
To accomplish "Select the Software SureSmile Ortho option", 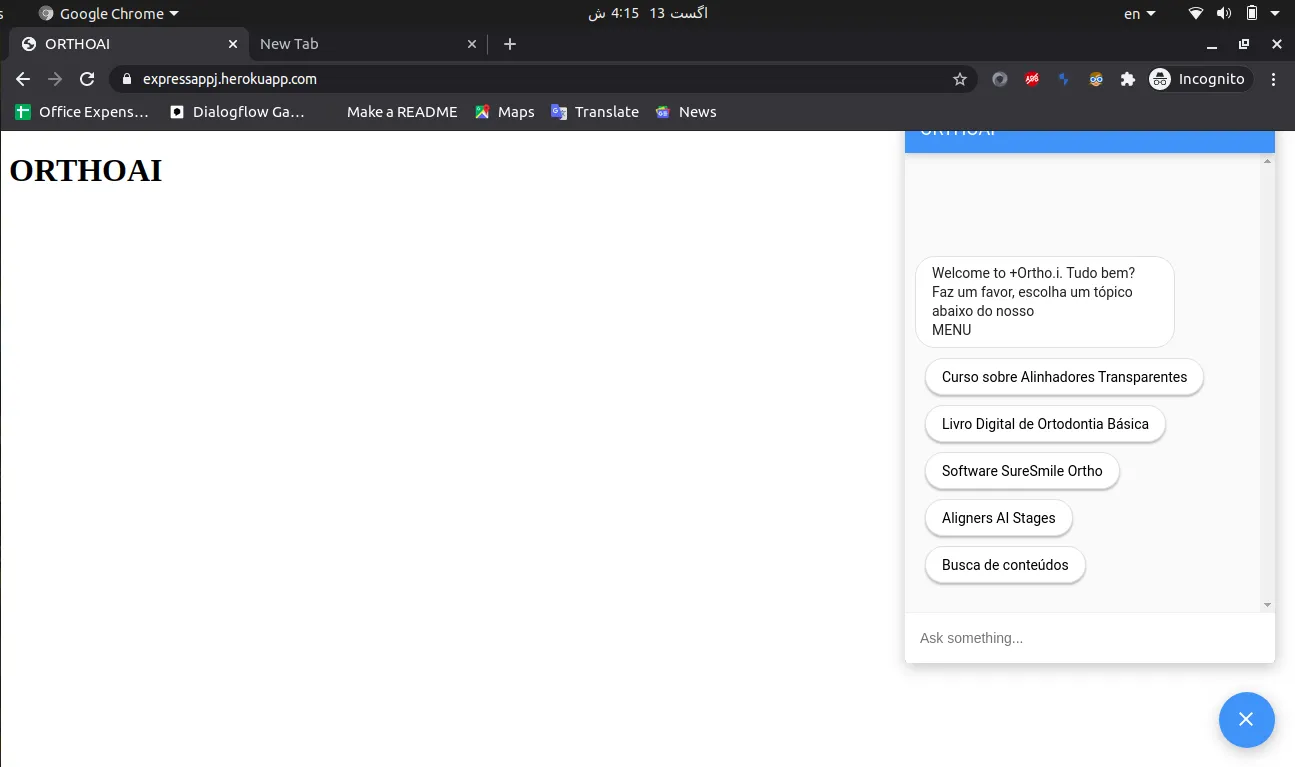I will pyautogui.click(x=1022, y=471).
